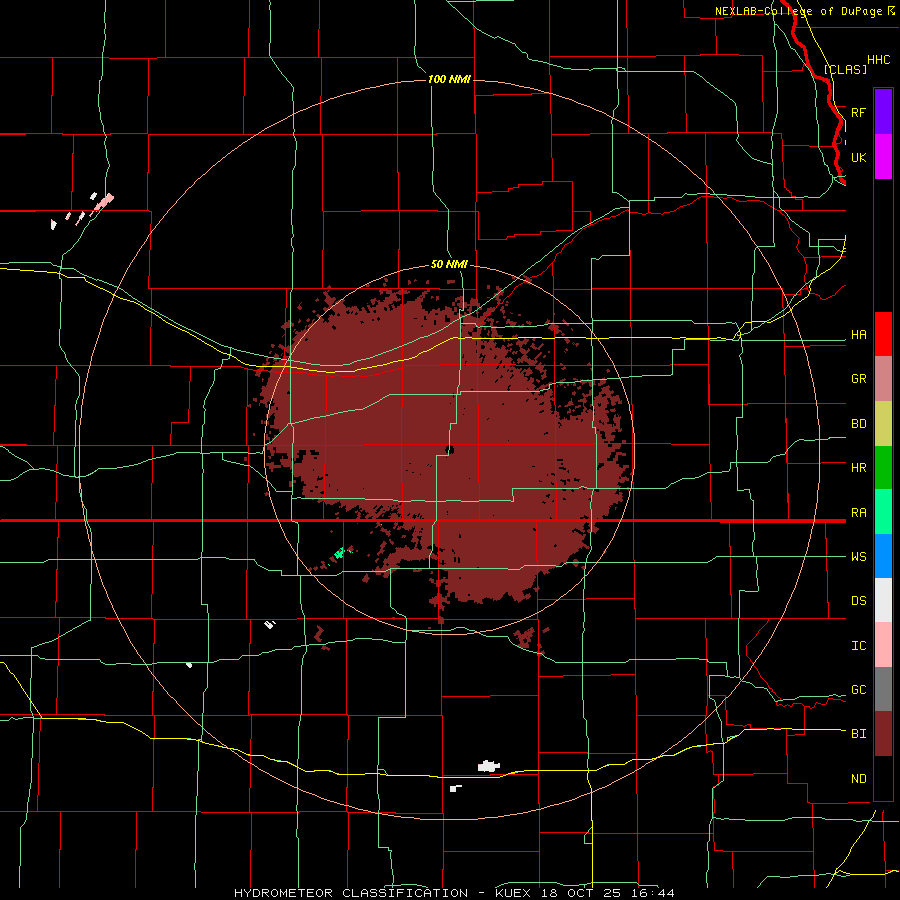
Task: Select the GC gray legend swatch
Action: [x=883, y=689]
